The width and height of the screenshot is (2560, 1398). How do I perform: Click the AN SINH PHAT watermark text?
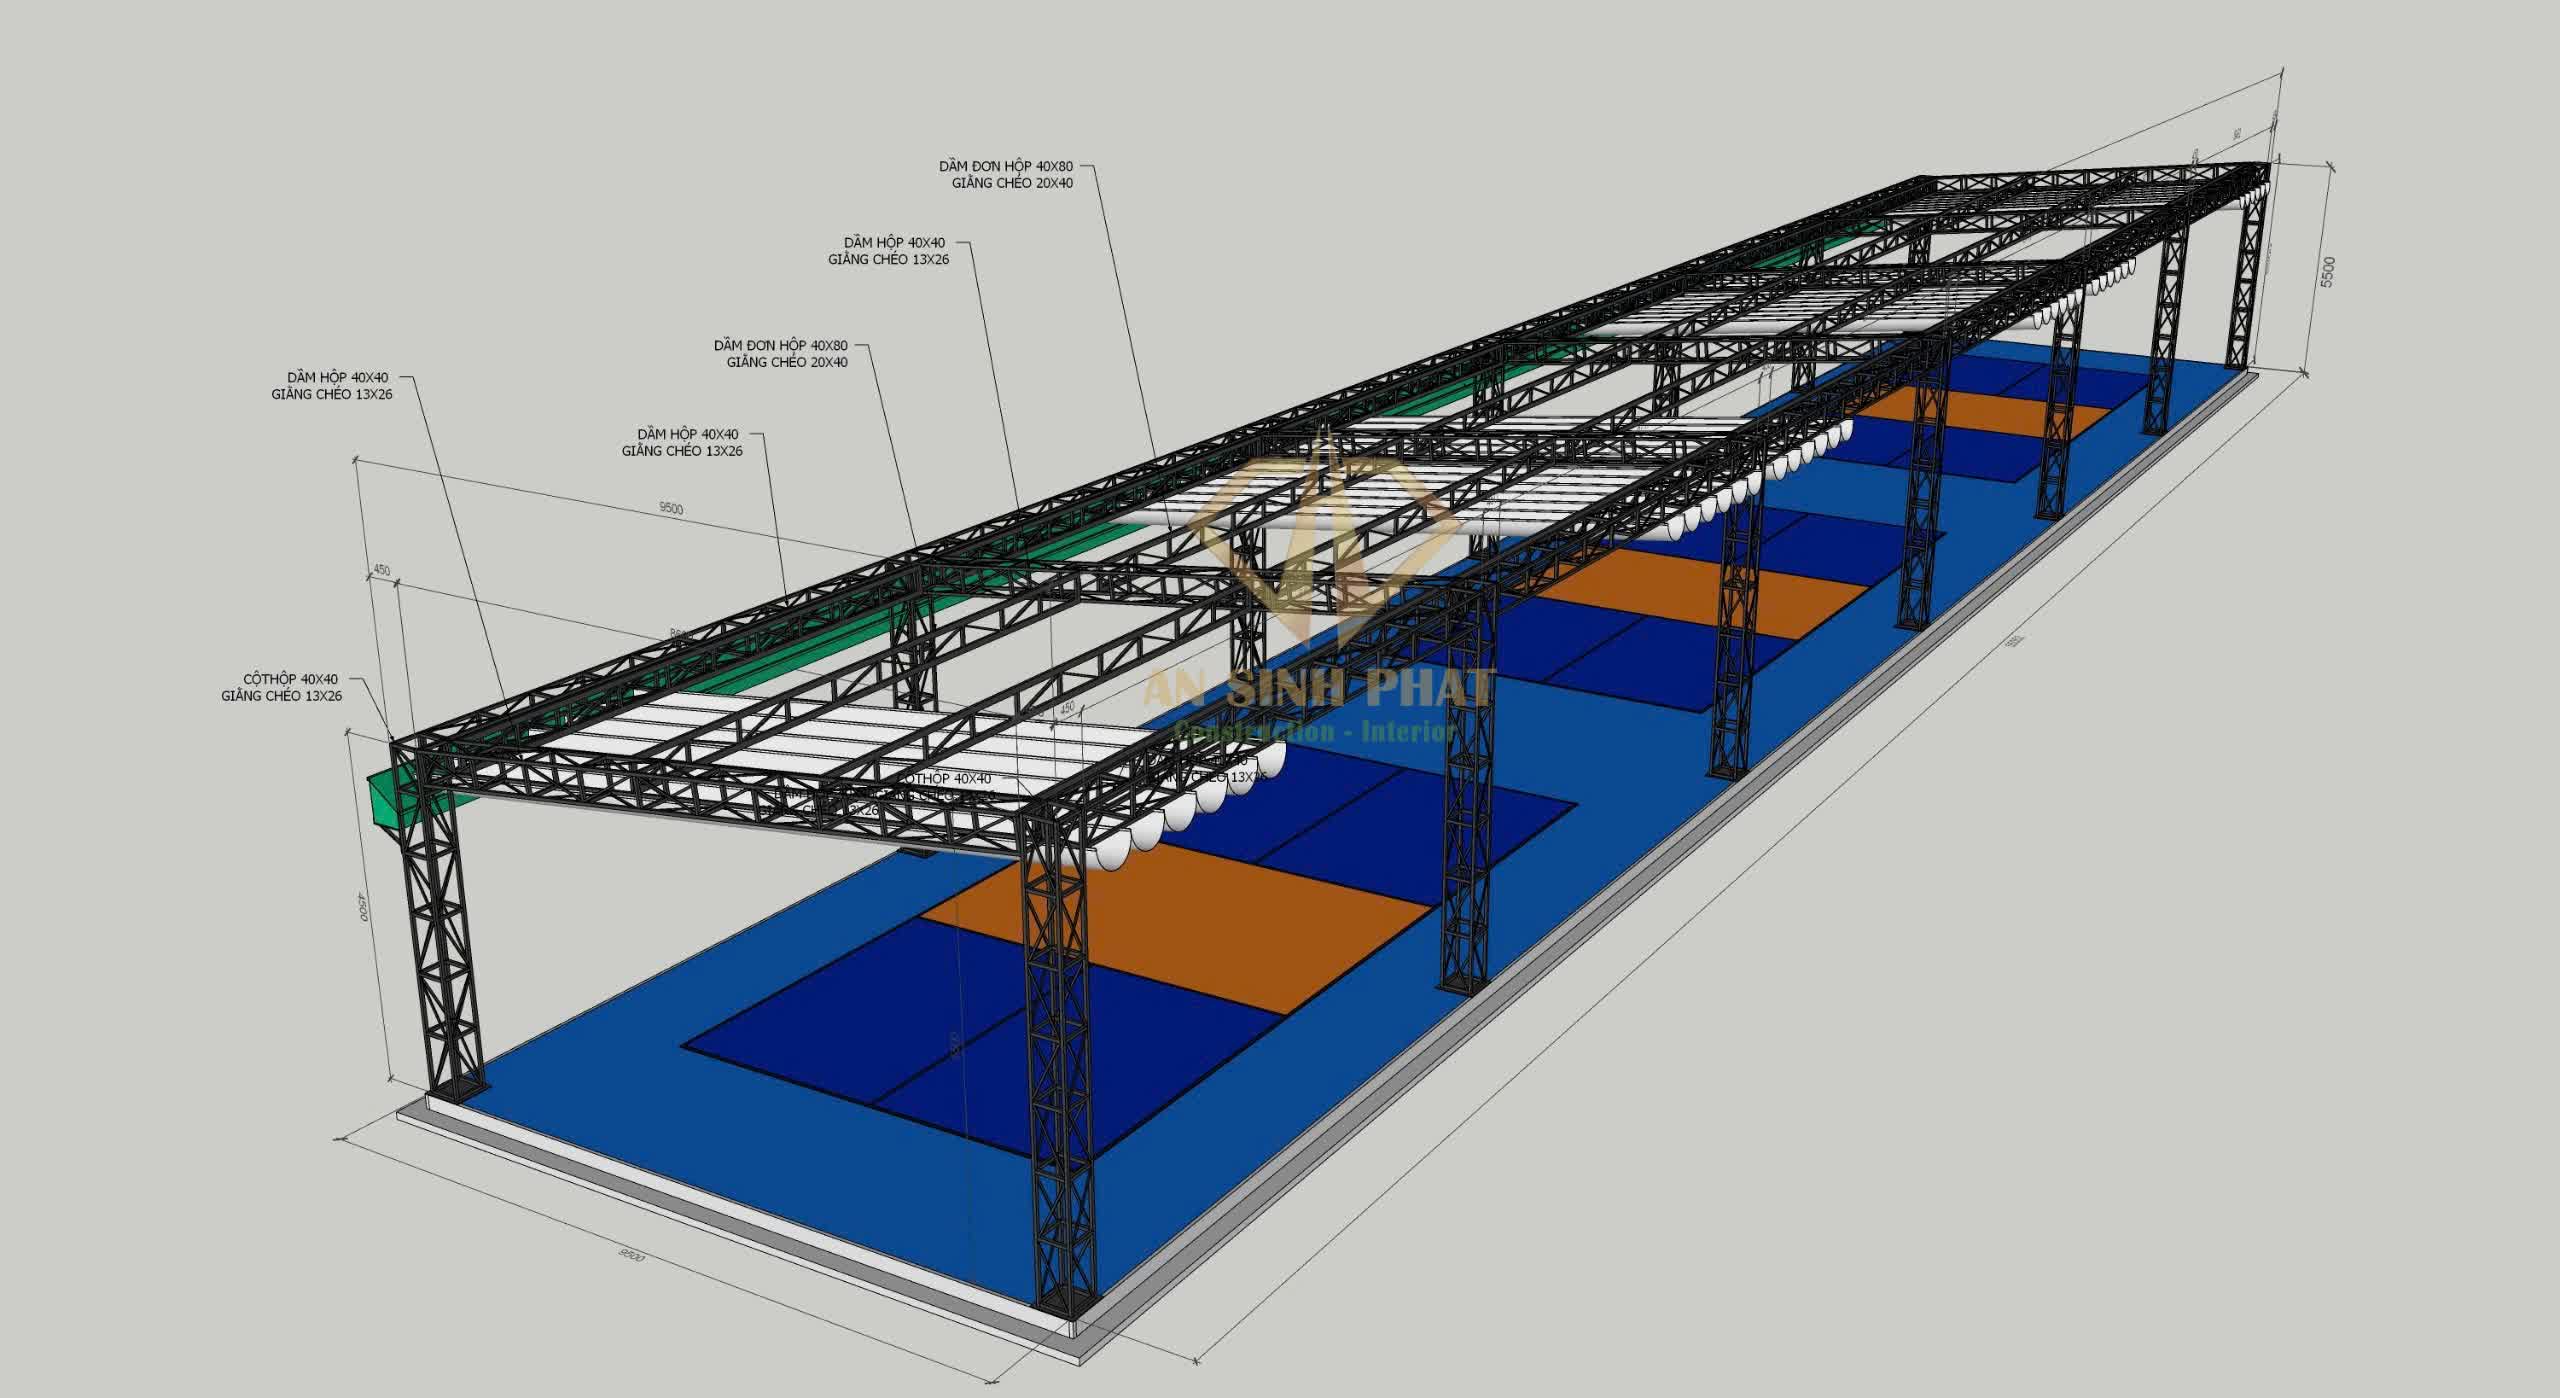[x=1320, y=688]
